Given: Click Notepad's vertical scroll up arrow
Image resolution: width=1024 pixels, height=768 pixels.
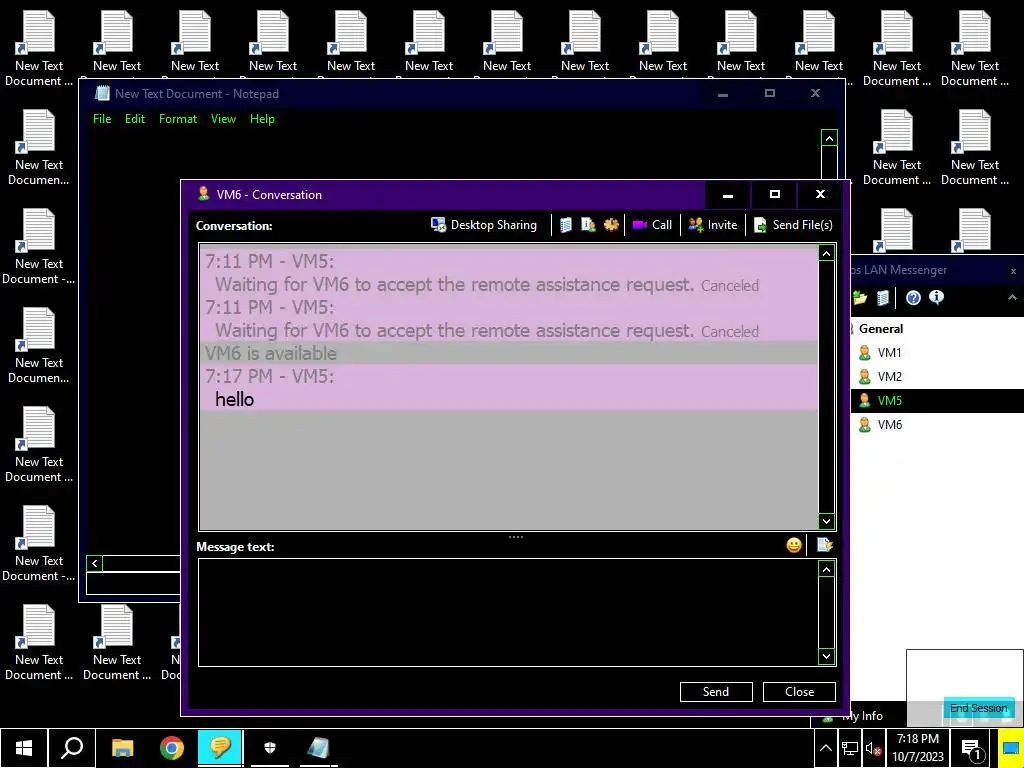Looking at the screenshot, I should pyautogui.click(x=829, y=138).
